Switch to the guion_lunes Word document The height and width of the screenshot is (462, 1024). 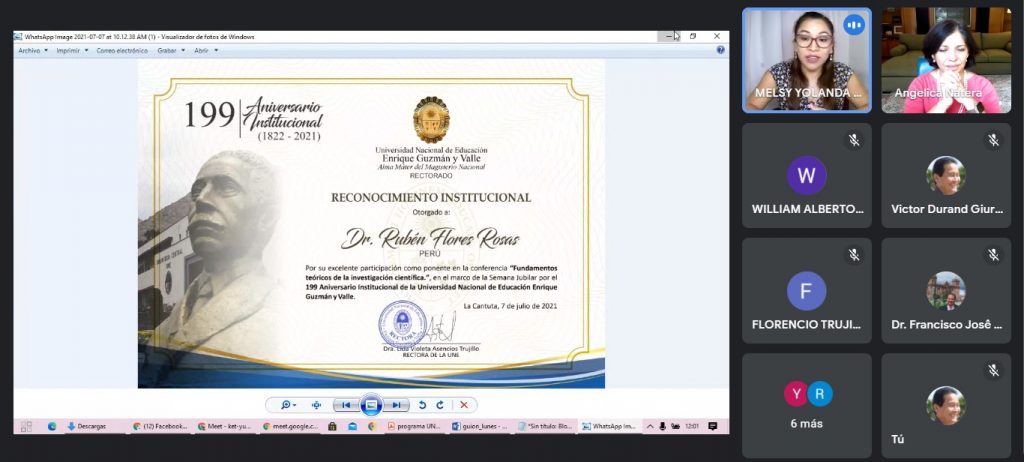(x=480, y=426)
